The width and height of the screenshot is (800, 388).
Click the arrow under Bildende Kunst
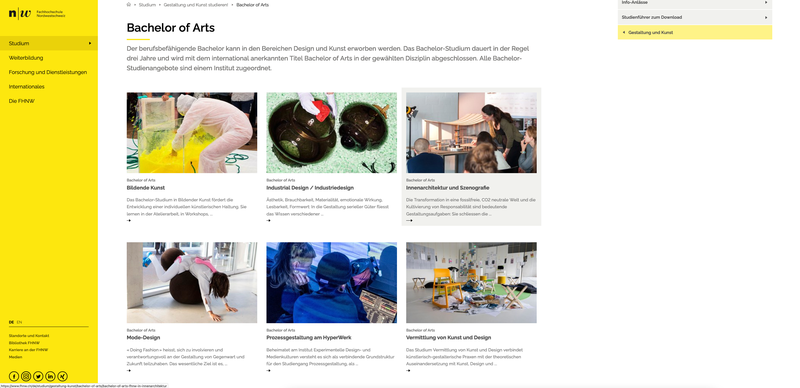(129, 221)
